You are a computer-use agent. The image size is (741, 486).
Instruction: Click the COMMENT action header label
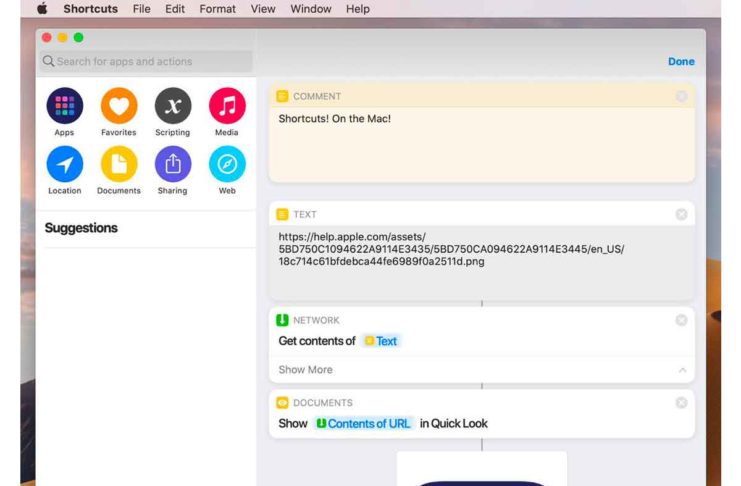coord(317,96)
